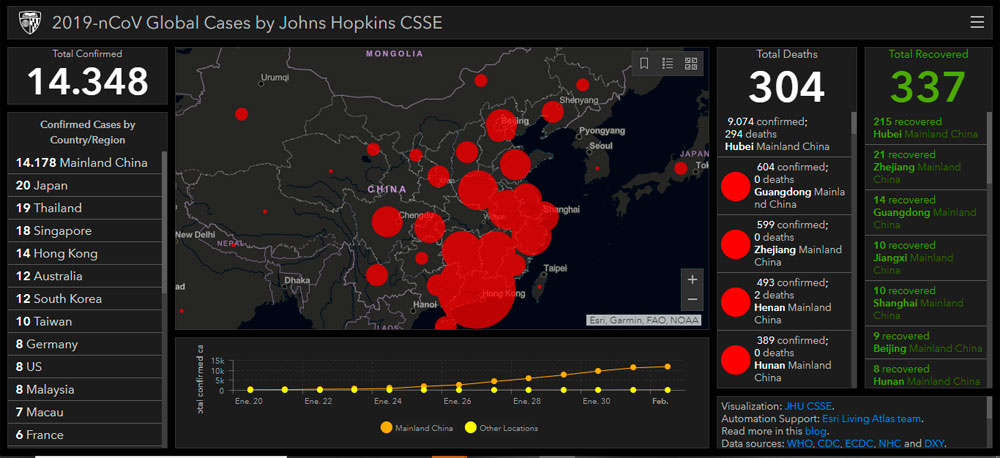Viewport: 1000px width, 458px height.
Task: Select the Zhejiang red circle icon
Action: point(735,244)
